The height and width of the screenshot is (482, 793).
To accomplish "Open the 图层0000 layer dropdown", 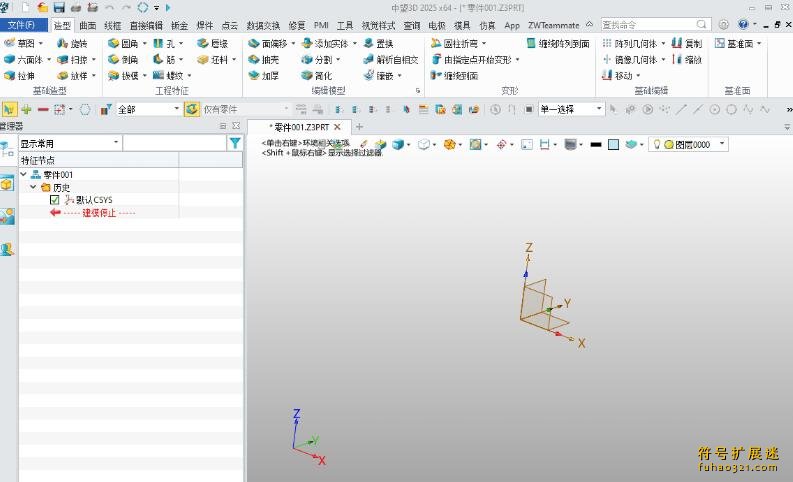I will coord(722,144).
